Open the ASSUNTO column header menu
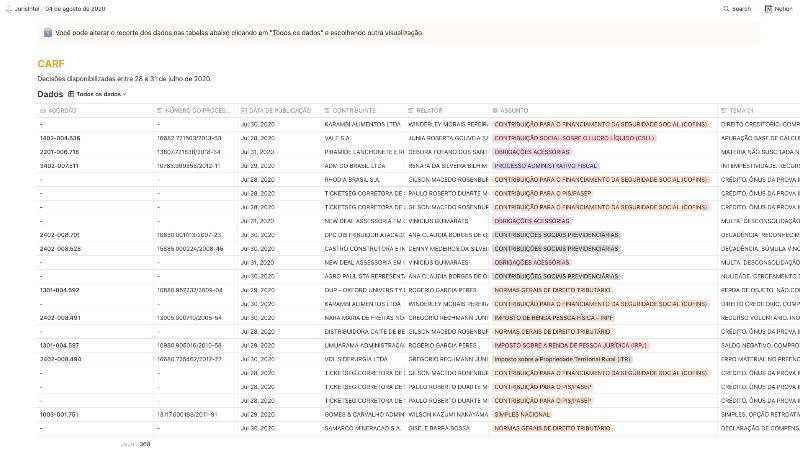800x451 pixels. click(603, 110)
